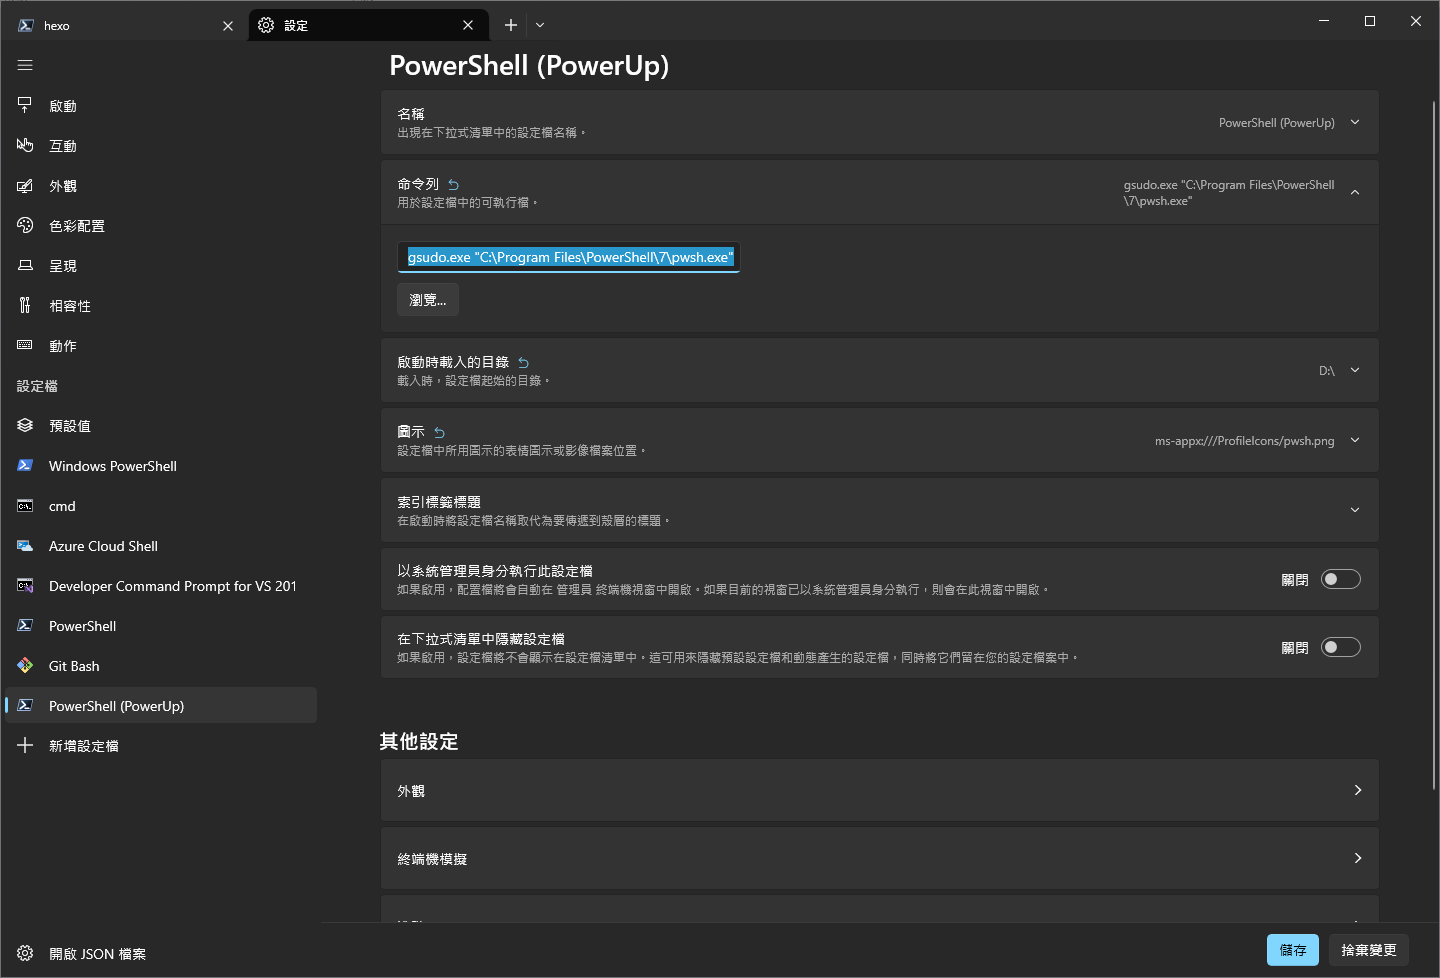Reset the 圖示 icon setting
This screenshot has height=978, width=1440.
(x=439, y=432)
